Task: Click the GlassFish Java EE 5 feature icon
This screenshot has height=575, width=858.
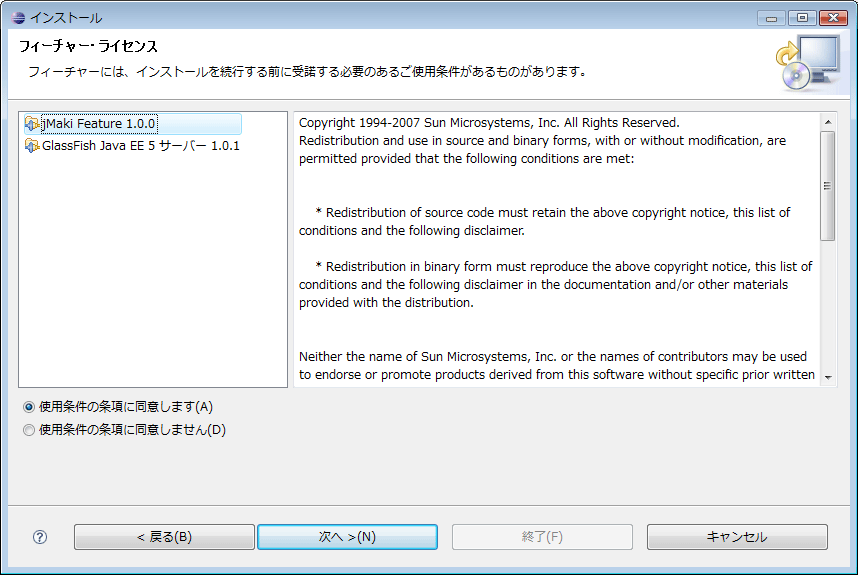Action: coord(32,146)
